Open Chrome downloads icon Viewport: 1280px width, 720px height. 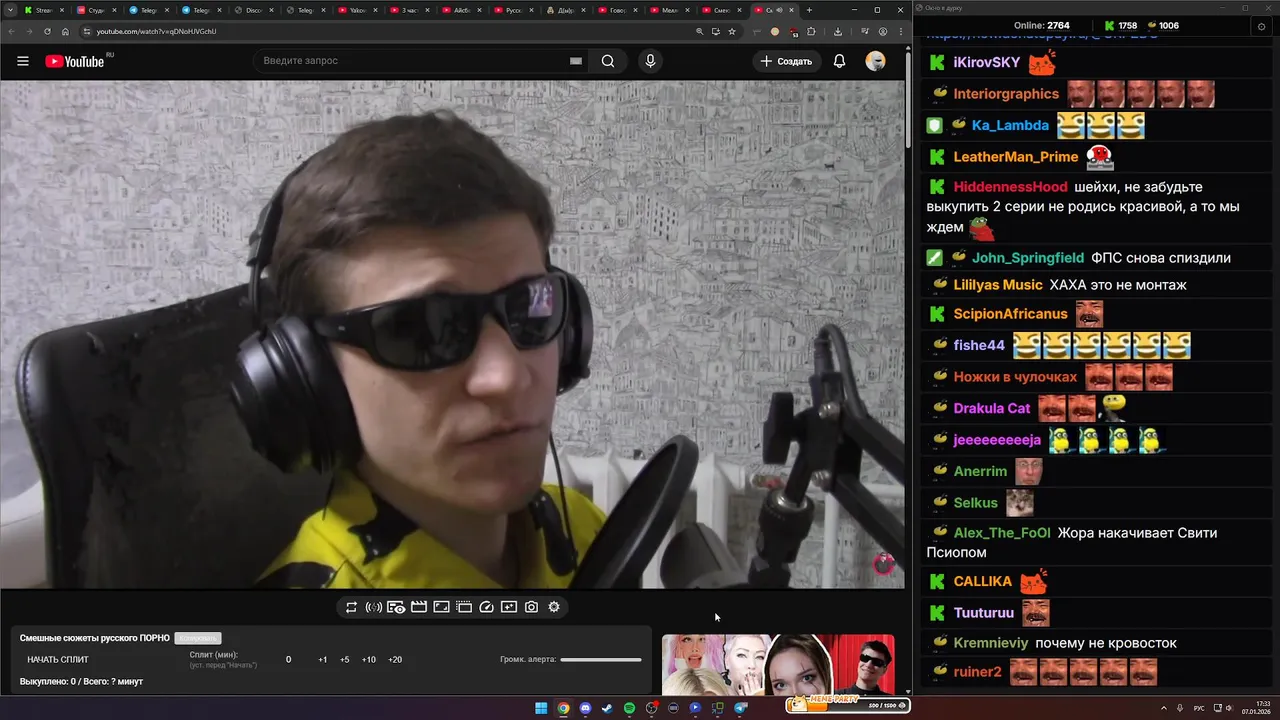coord(838,31)
